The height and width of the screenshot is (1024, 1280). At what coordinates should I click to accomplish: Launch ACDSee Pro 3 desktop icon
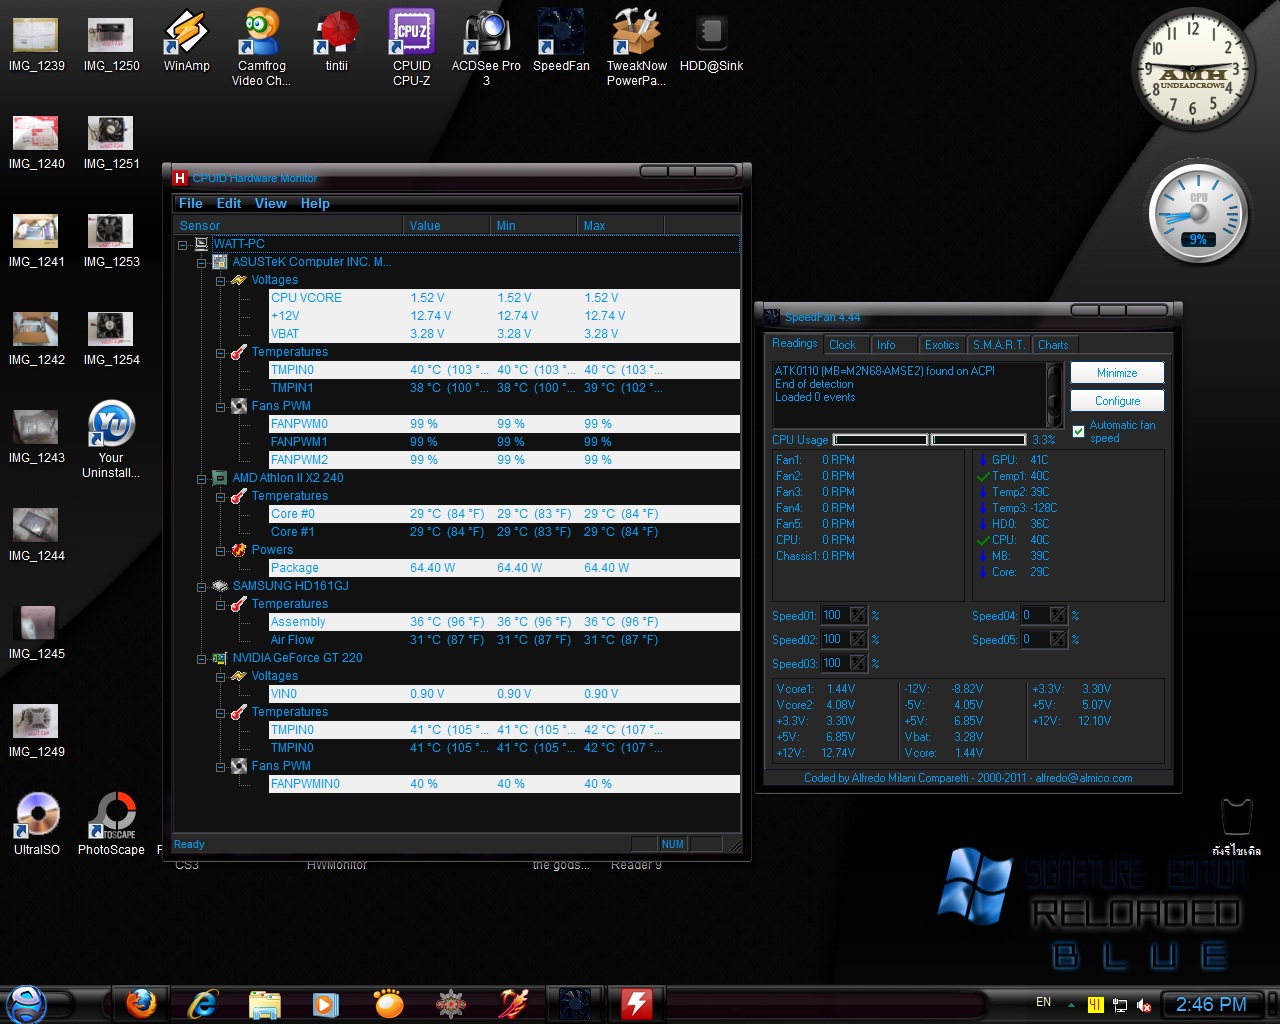click(x=486, y=47)
